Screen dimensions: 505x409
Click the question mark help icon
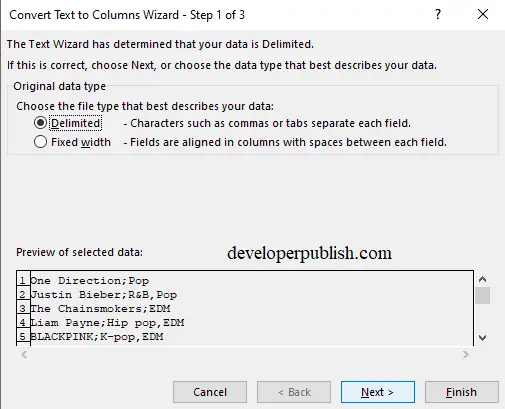(438, 14)
